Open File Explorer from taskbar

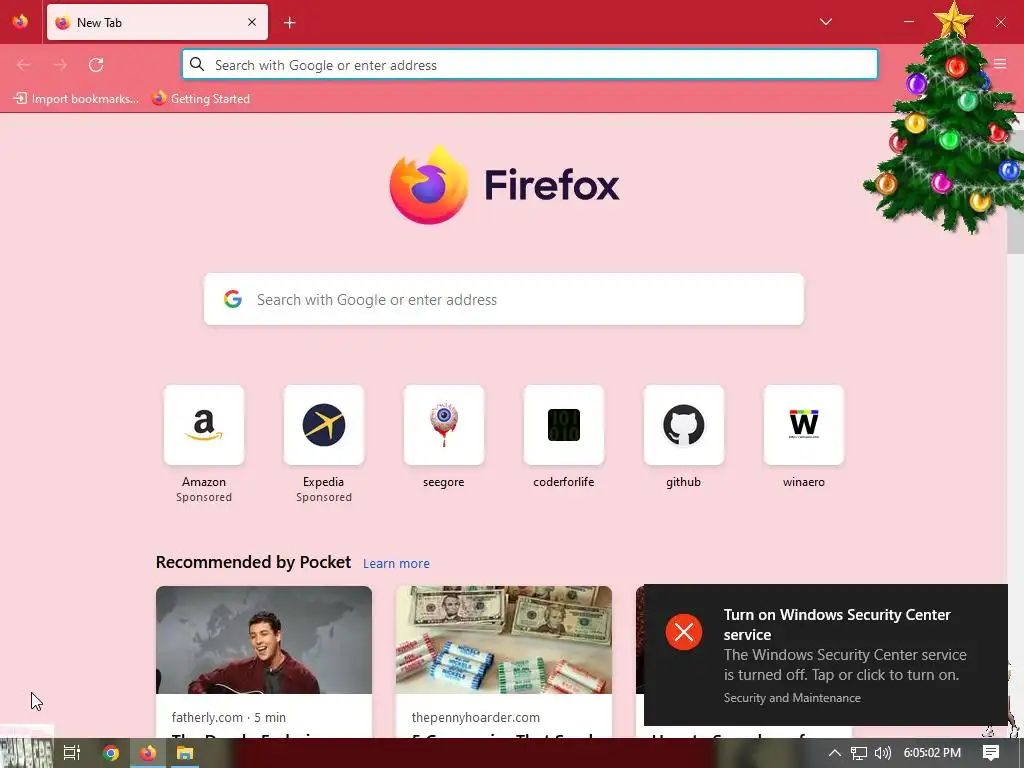[x=185, y=753]
